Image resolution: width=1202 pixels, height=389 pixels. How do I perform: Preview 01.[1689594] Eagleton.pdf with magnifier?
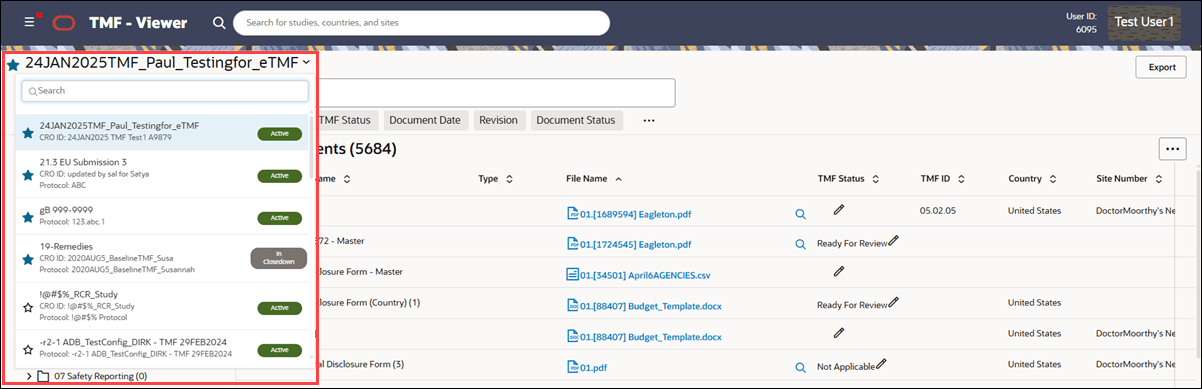(801, 214)
